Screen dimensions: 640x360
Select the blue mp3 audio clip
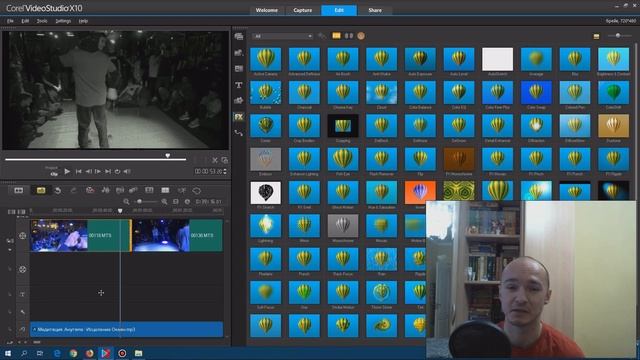(x=127, y=329)
